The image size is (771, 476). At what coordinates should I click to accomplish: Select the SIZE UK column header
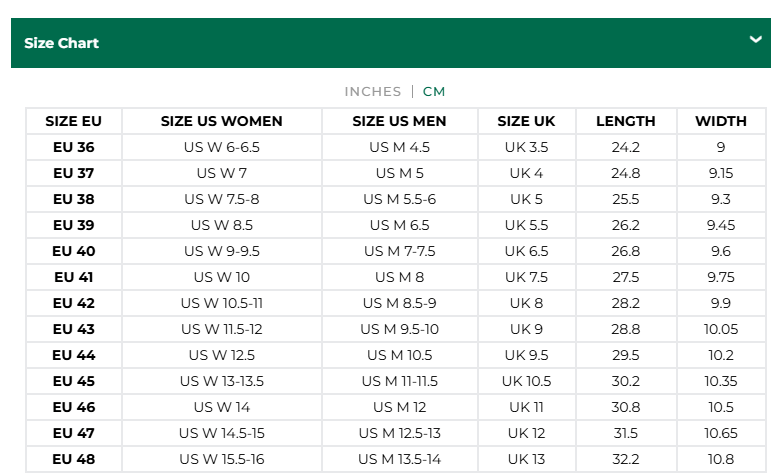[x=526, y=121]
